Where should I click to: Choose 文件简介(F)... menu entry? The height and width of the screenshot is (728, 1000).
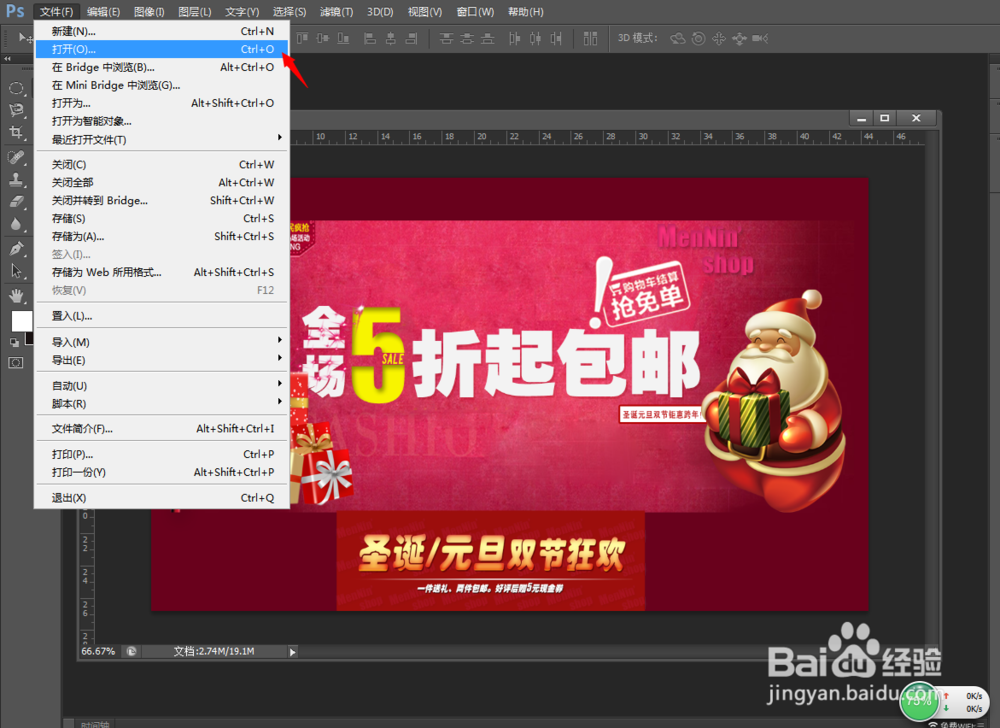pos(162,428)
